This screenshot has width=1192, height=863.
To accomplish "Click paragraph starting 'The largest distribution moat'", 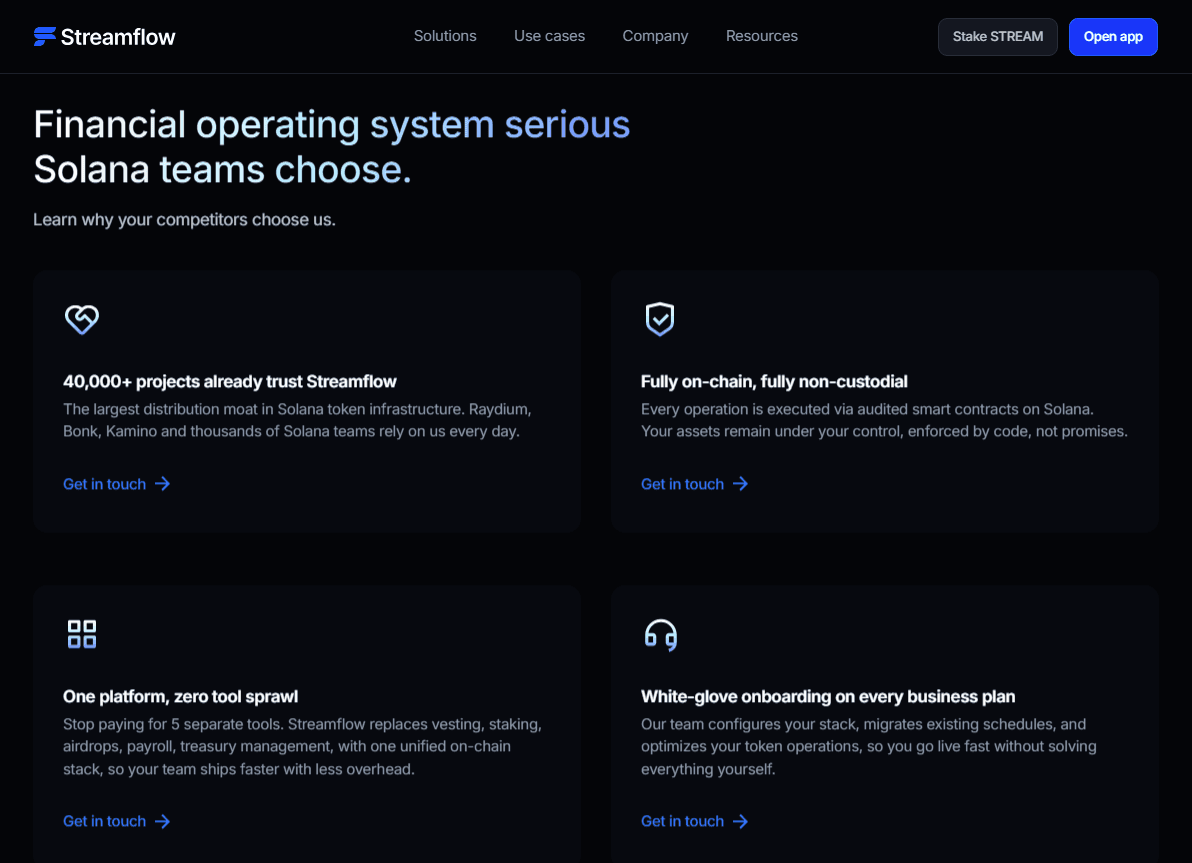I will [x=297, y=420].
